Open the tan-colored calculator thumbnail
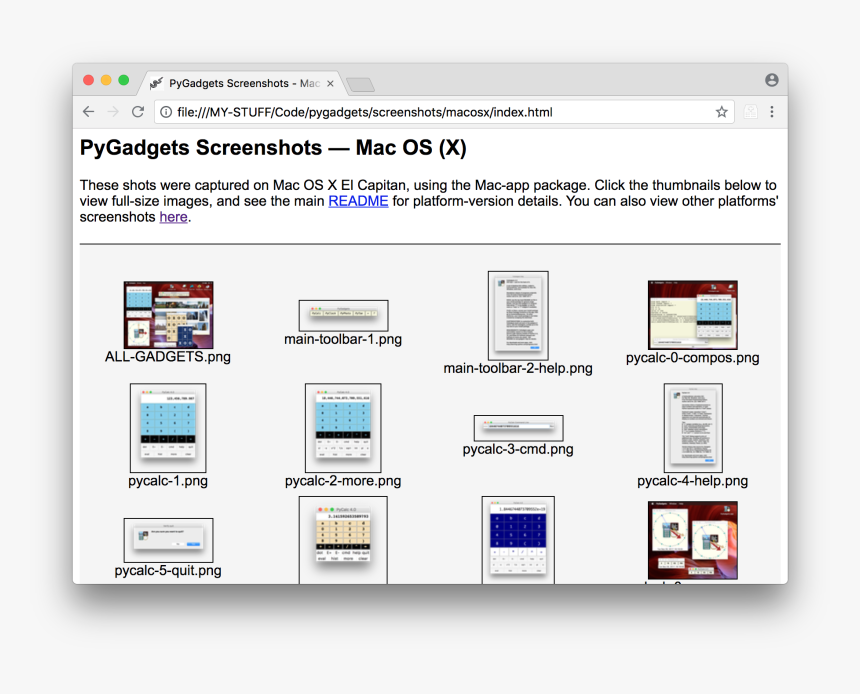The image size is (860, 694). point(343,540)
